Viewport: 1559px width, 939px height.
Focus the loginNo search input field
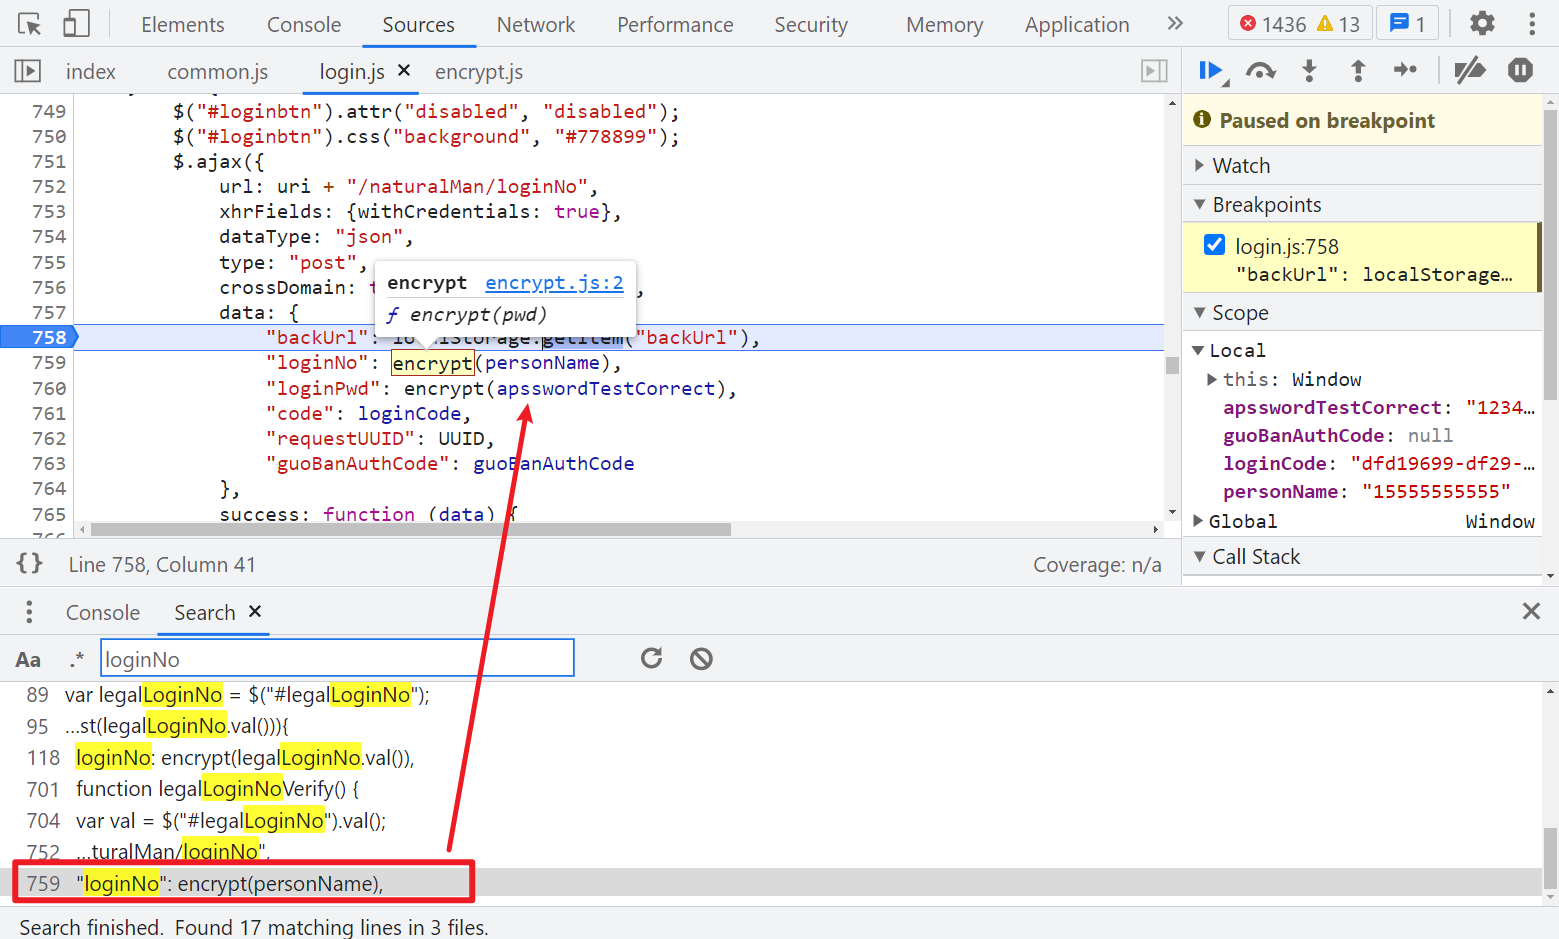click(337, 659)
